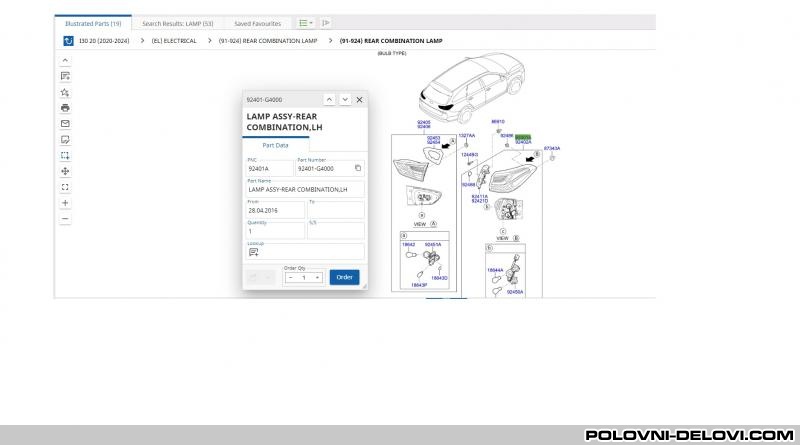Zoom in with the plus icon

[x=65, y=203]
